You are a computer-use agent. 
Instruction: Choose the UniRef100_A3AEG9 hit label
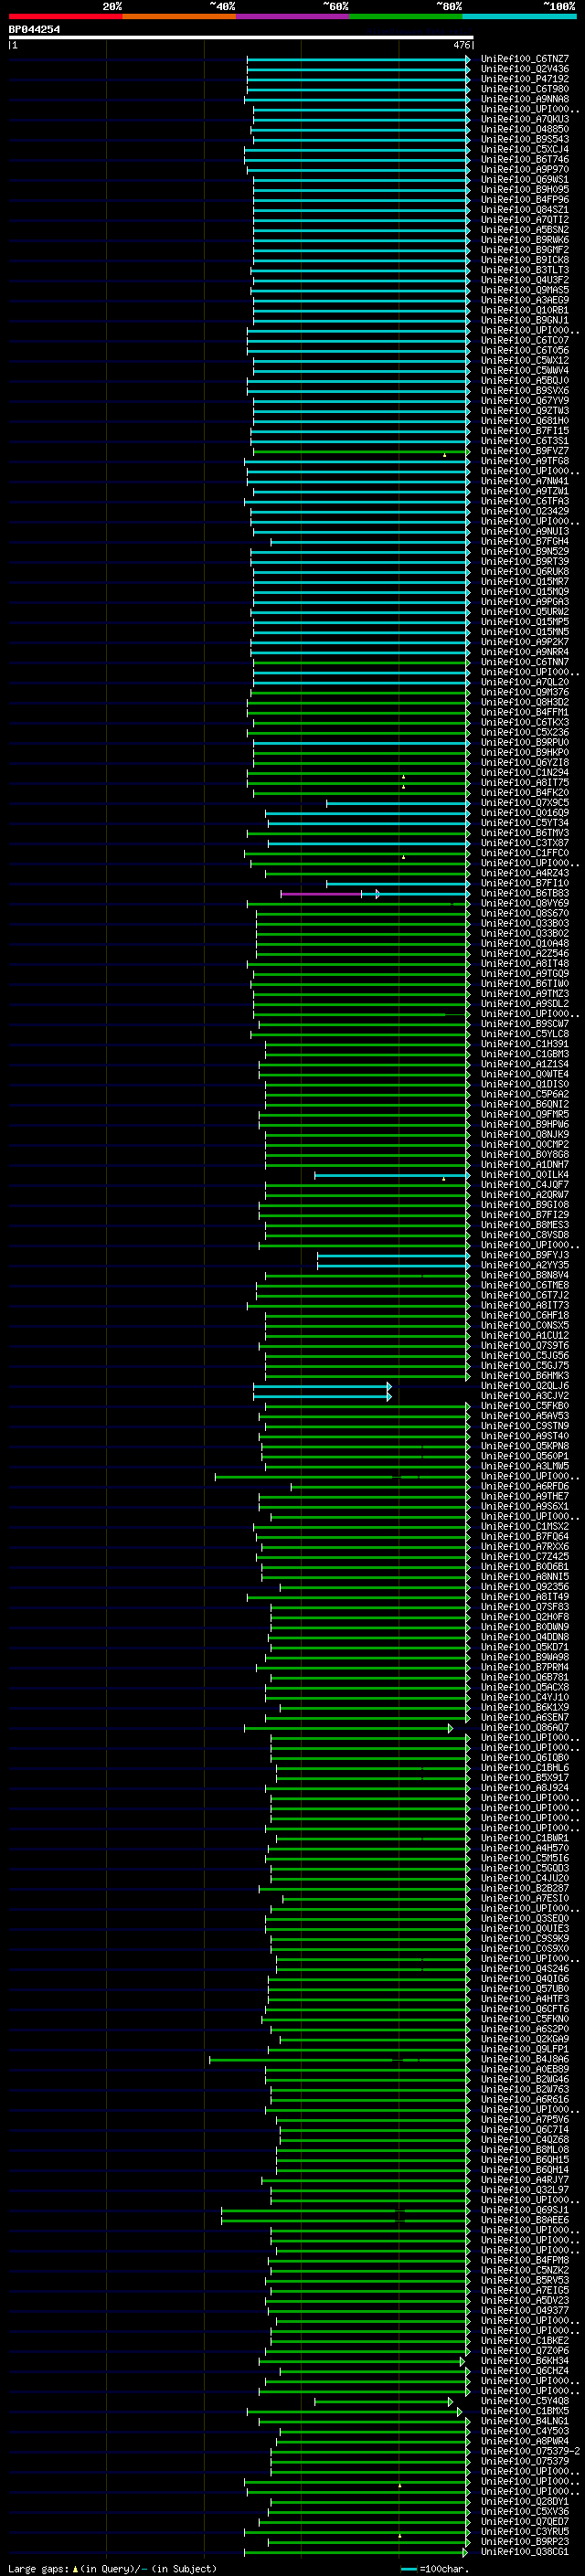[524, 300]
